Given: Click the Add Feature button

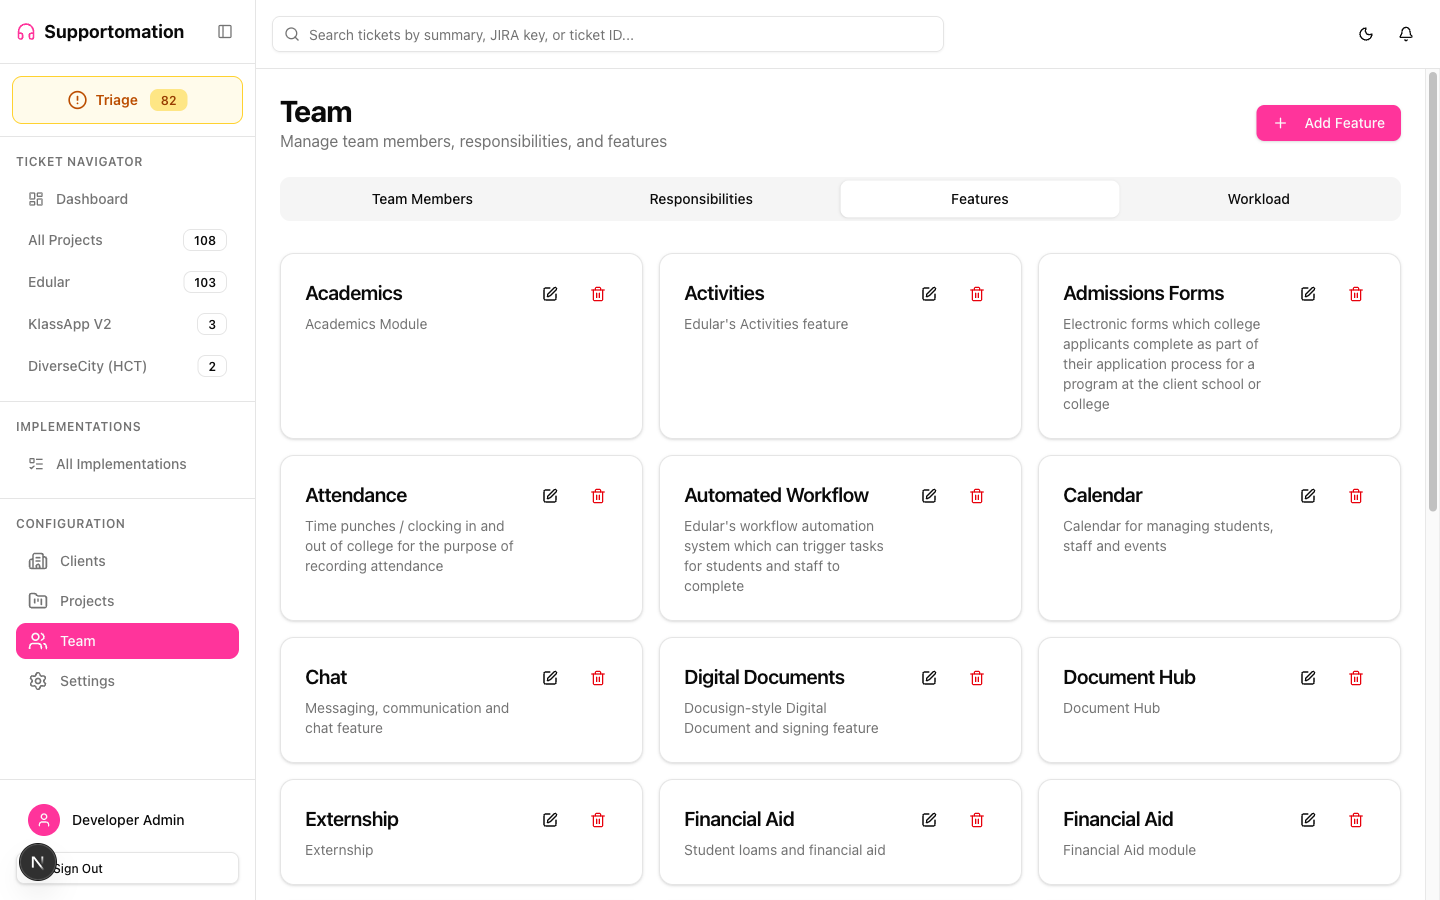Looking at the screenshot, I should [1328, 123].
